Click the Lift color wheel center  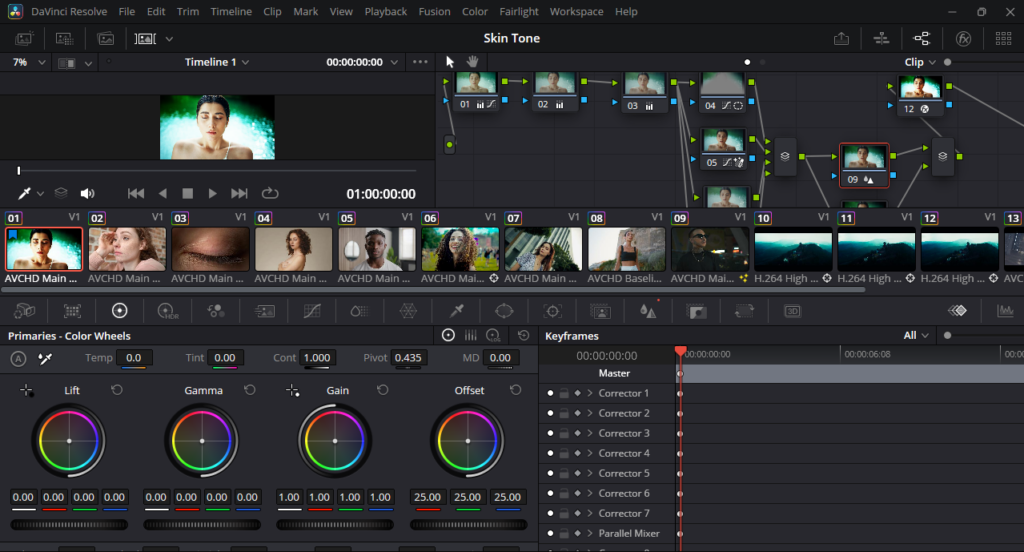(69, 441)
